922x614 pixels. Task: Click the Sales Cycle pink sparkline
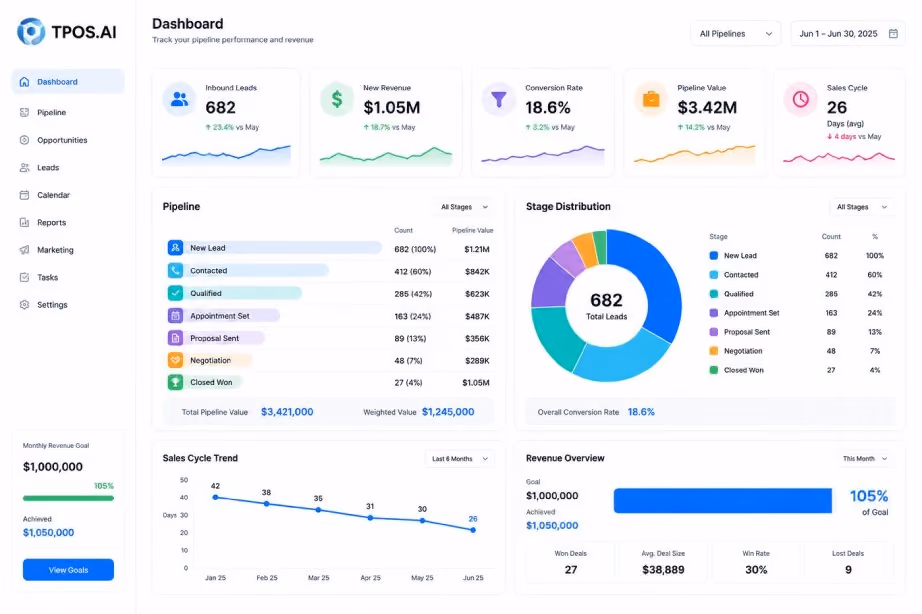tap(839, 157)
